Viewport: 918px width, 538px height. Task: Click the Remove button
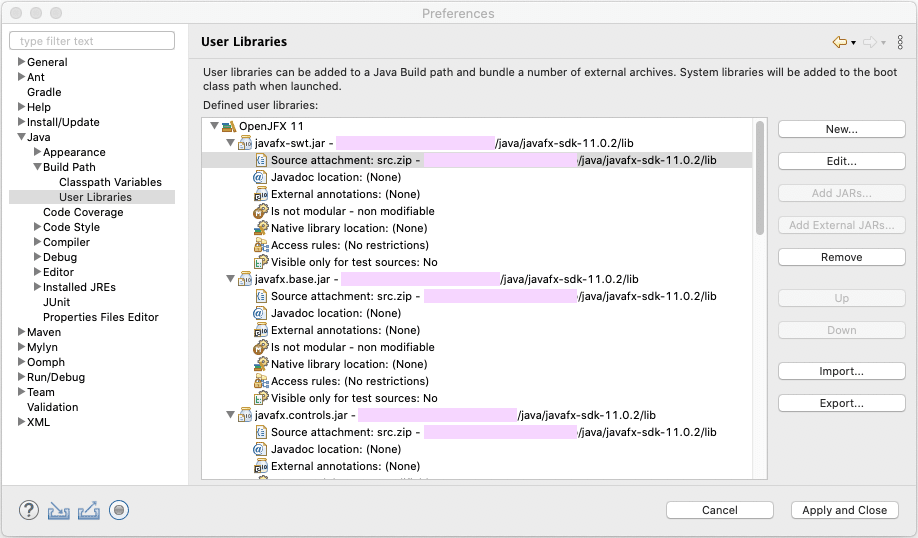tap(841, 257)
